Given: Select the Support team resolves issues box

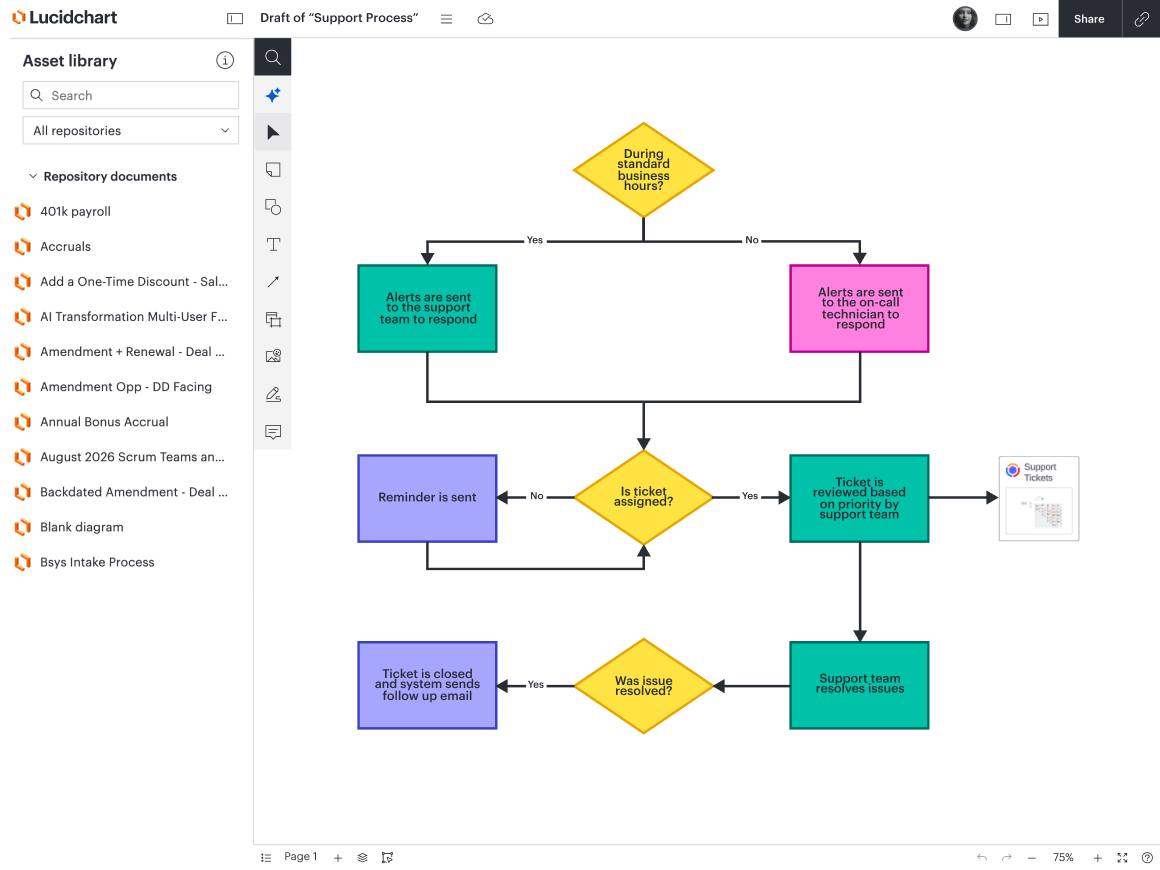Looking at the screenshot, I should (x=859, y=685).
